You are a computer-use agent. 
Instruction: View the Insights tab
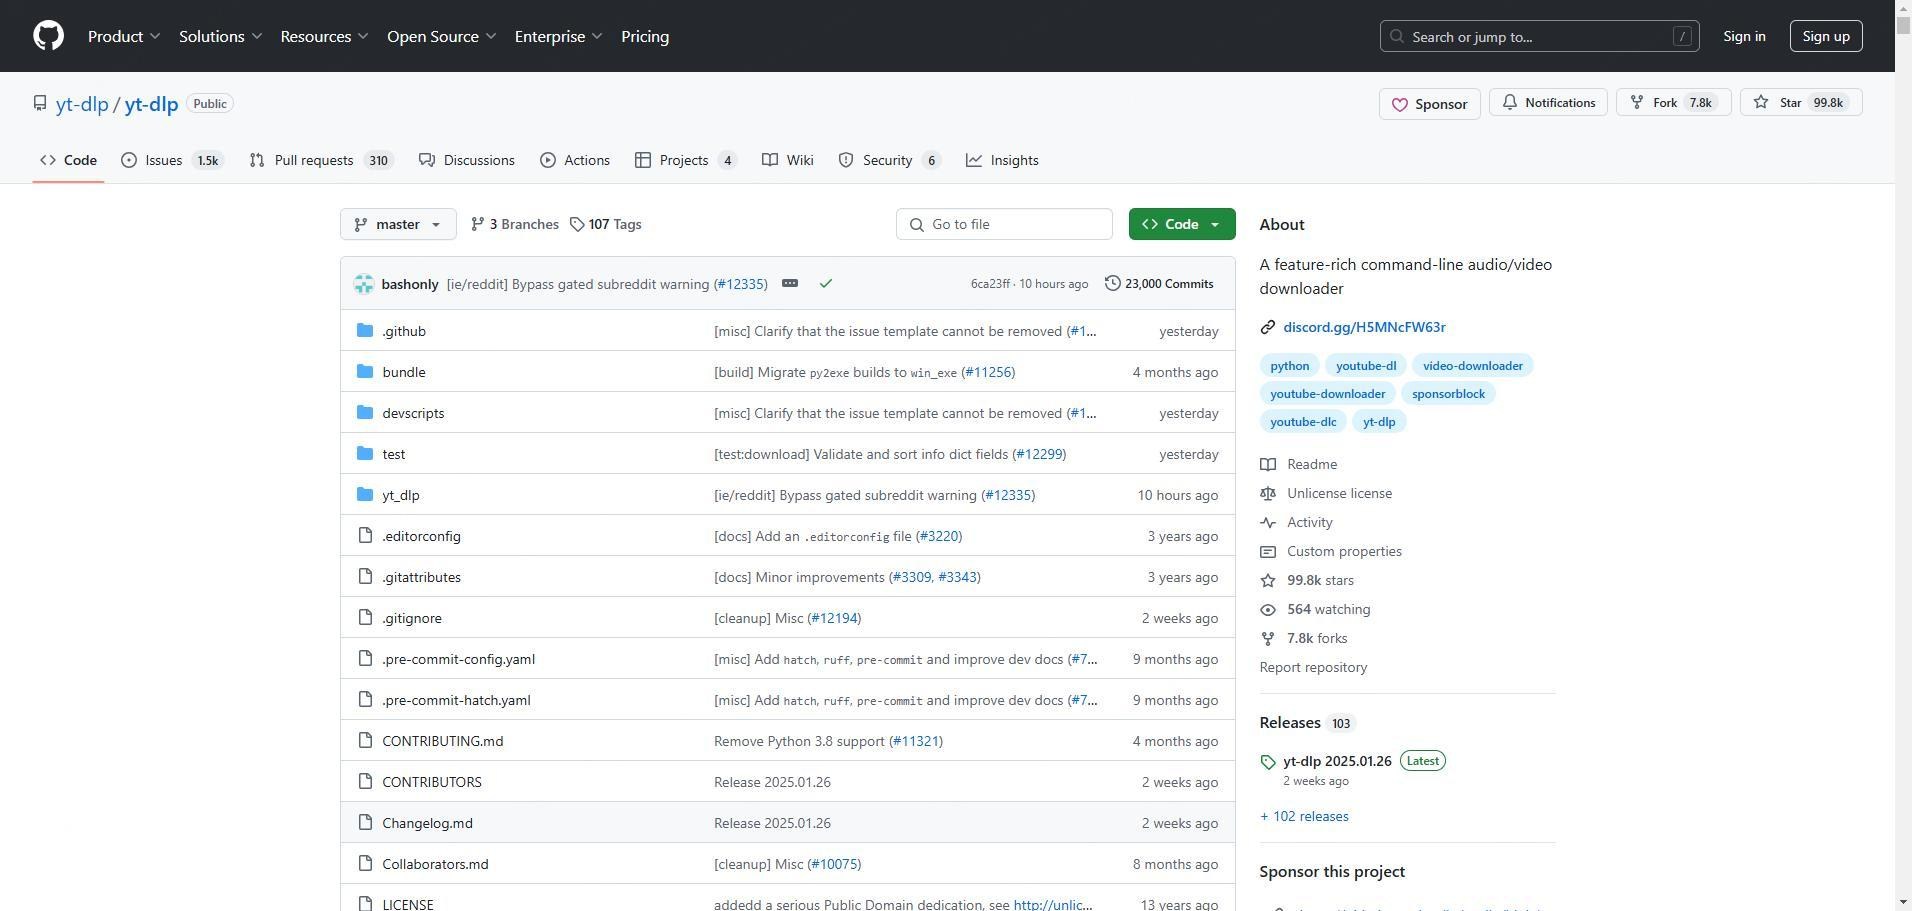[x=1002, y=160]
